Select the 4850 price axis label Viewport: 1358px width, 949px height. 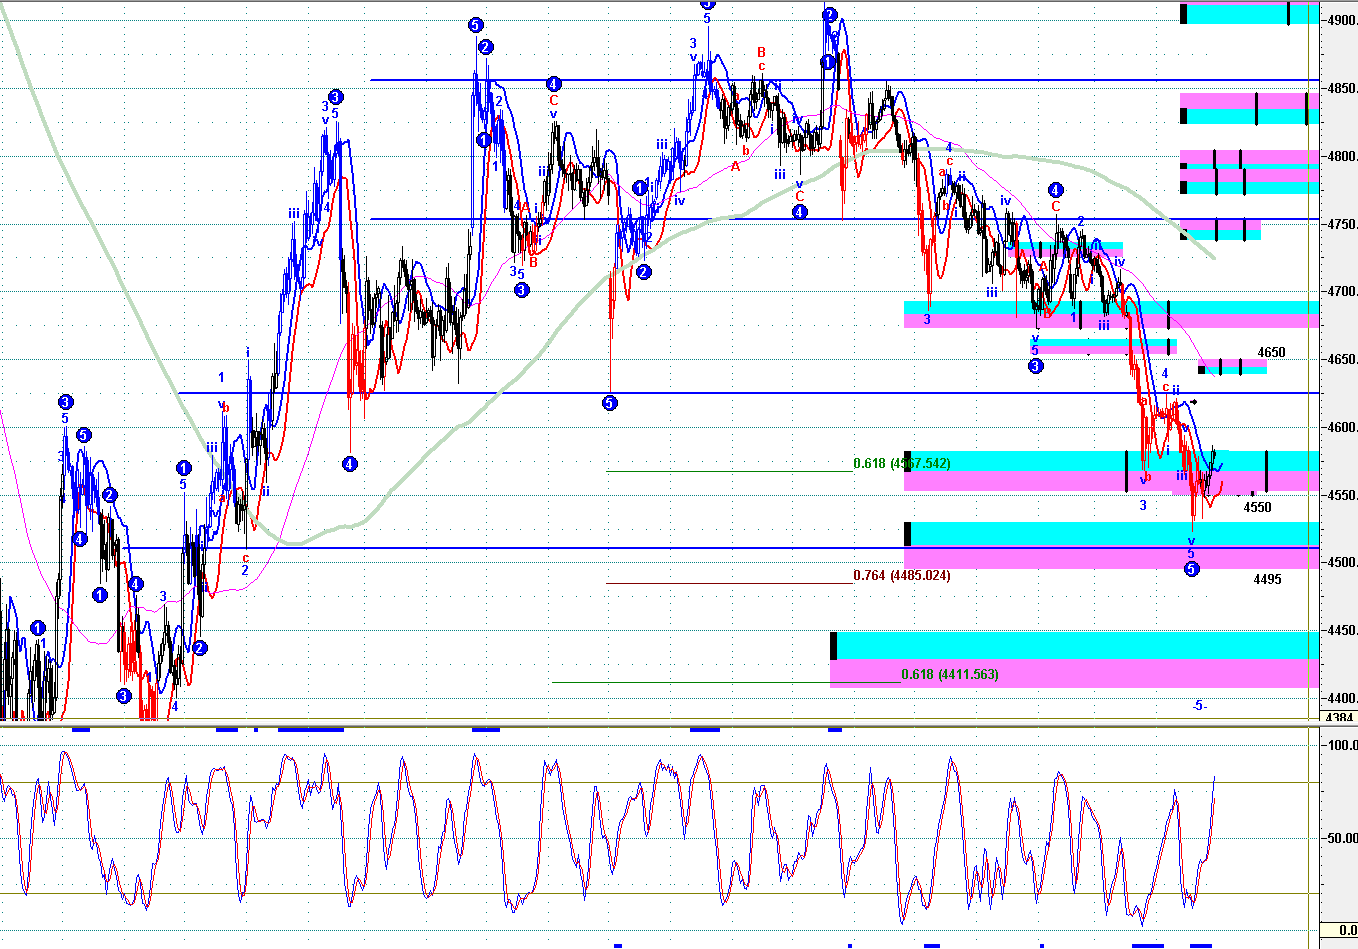[1341, 89]
